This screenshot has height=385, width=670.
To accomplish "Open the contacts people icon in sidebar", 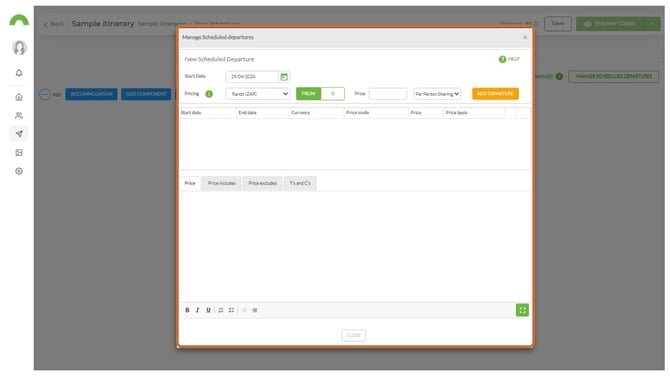I will pos(19,115).
